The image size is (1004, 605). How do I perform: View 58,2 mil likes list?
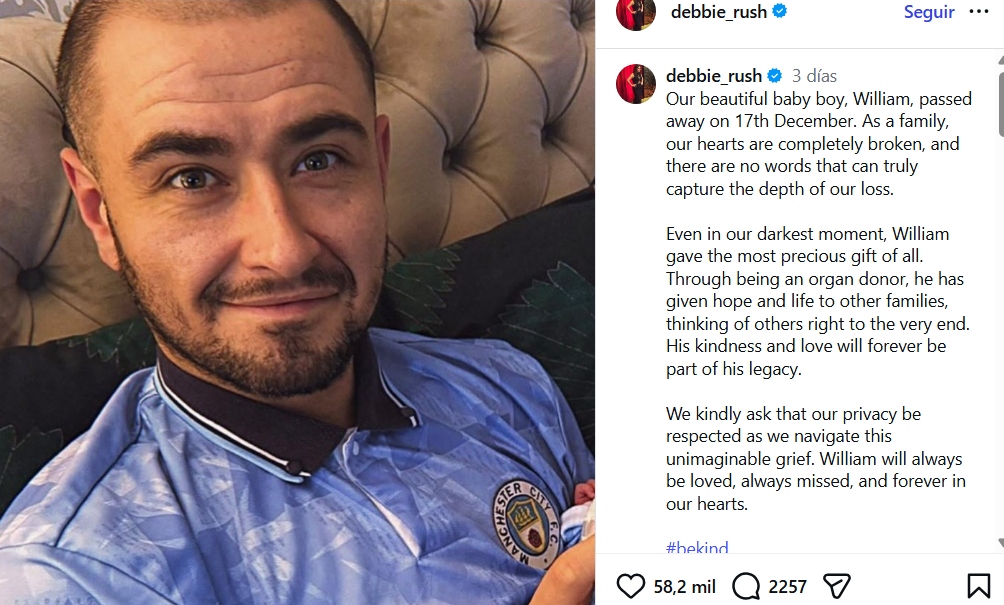[684, 586]
